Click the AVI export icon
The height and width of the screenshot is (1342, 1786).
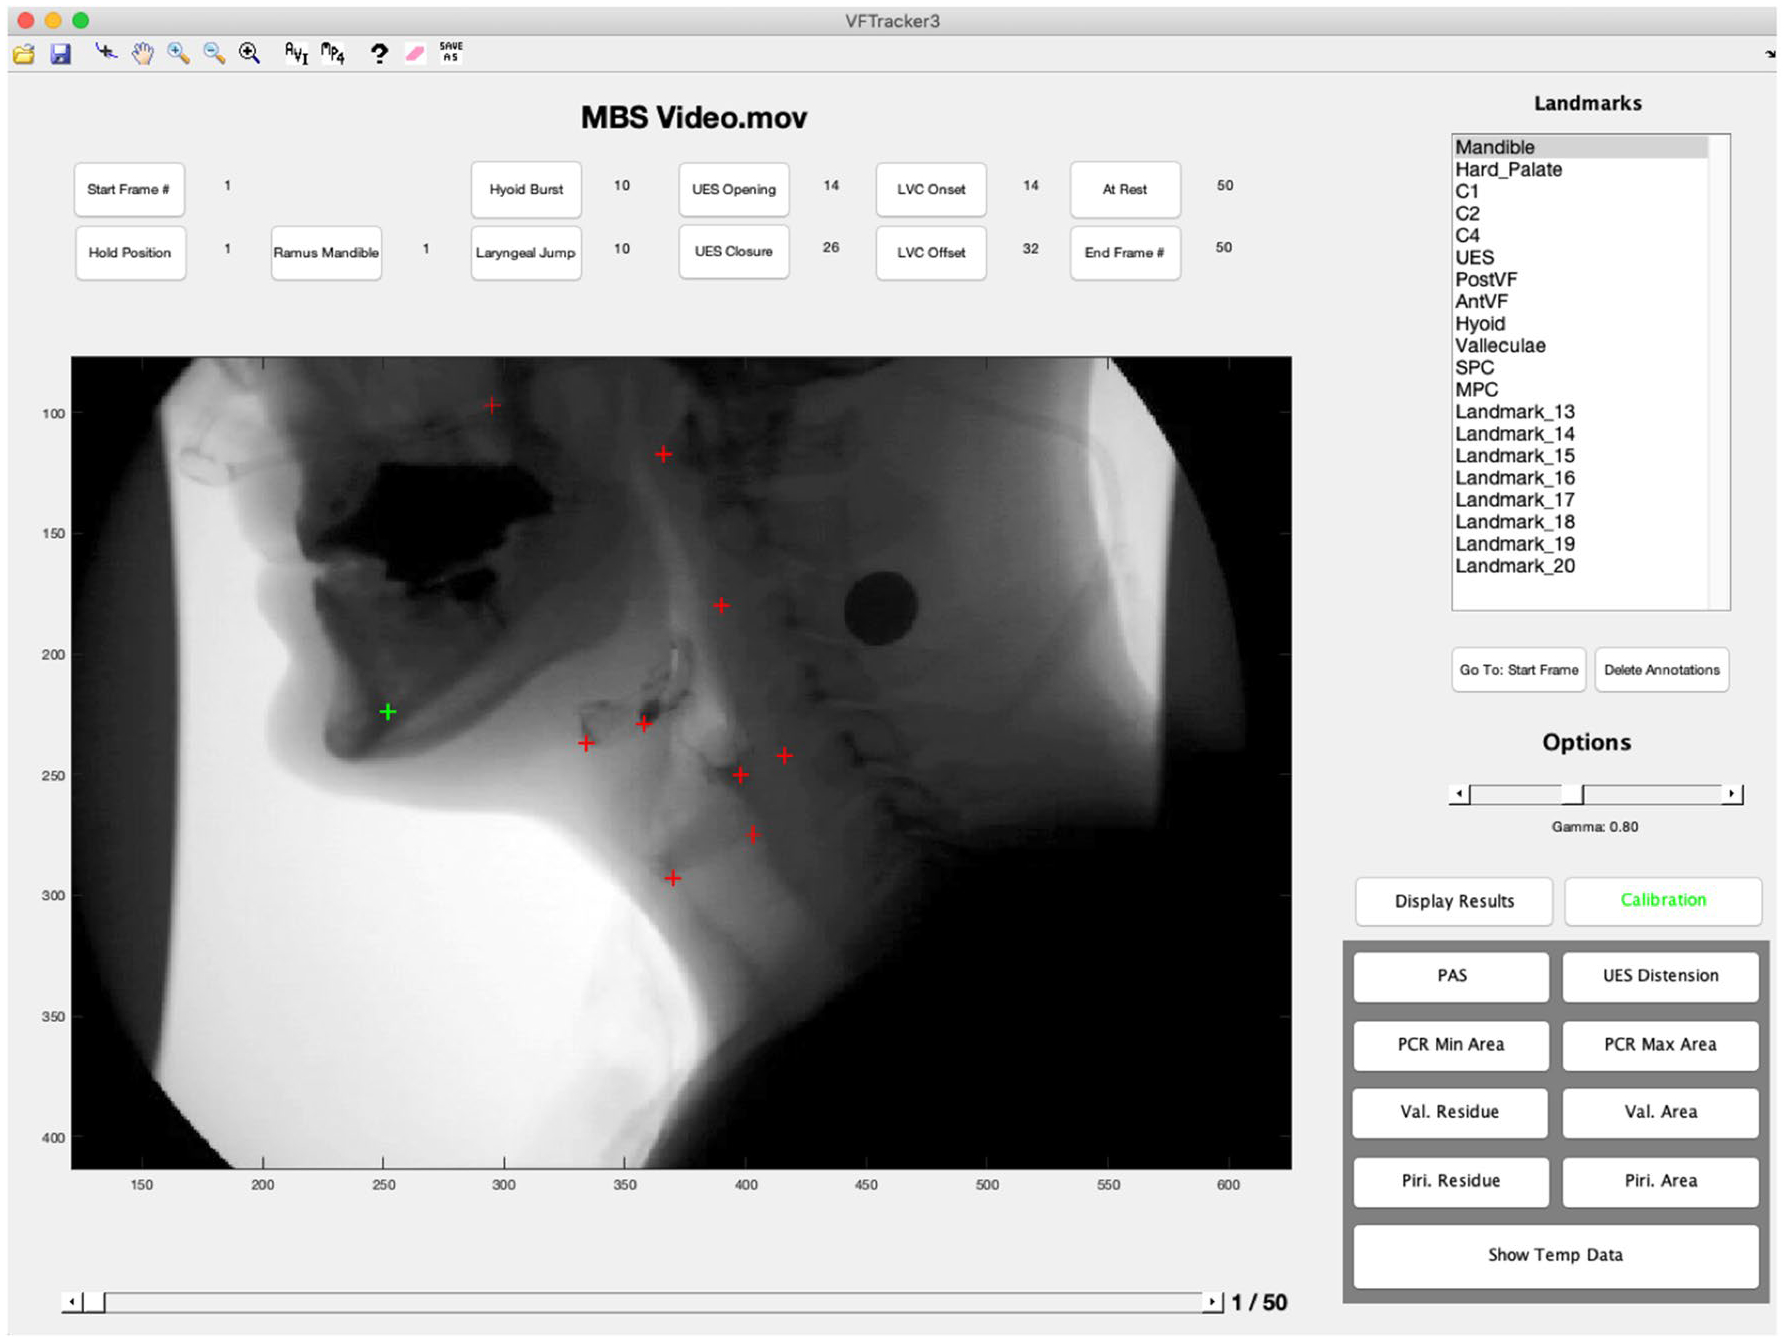coord(296,53)
